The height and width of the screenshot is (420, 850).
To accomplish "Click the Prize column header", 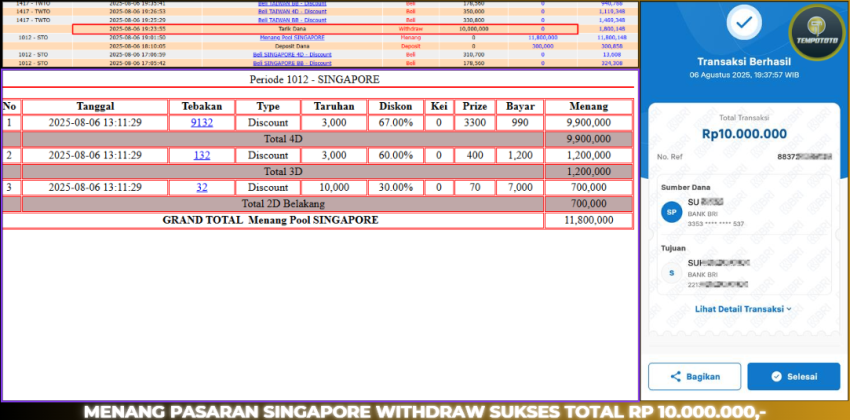I will [475, 107].
